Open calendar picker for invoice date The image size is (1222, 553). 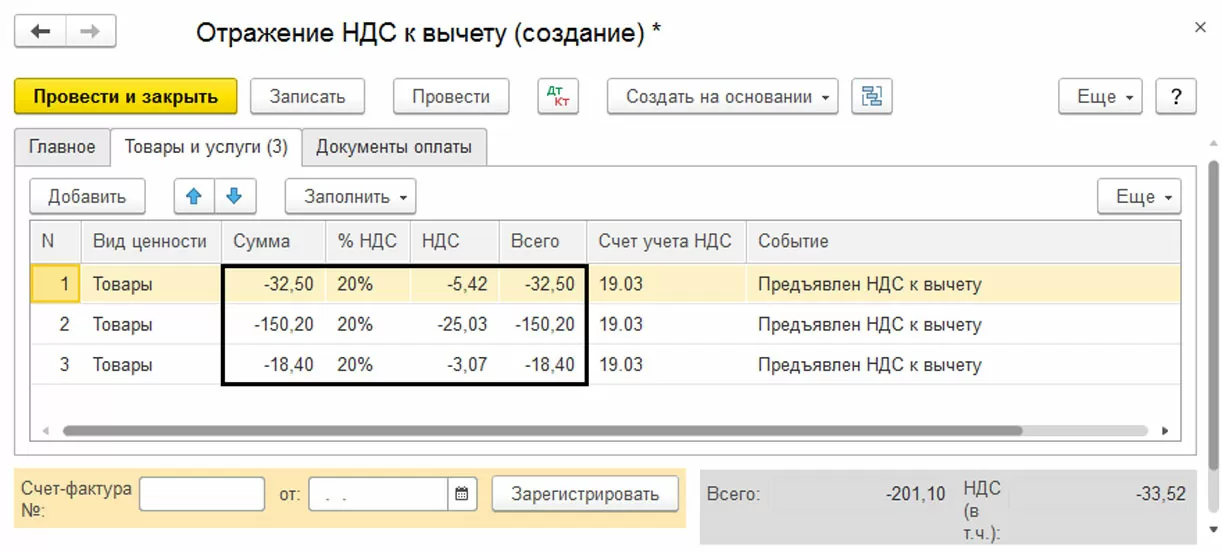[461, 493]
